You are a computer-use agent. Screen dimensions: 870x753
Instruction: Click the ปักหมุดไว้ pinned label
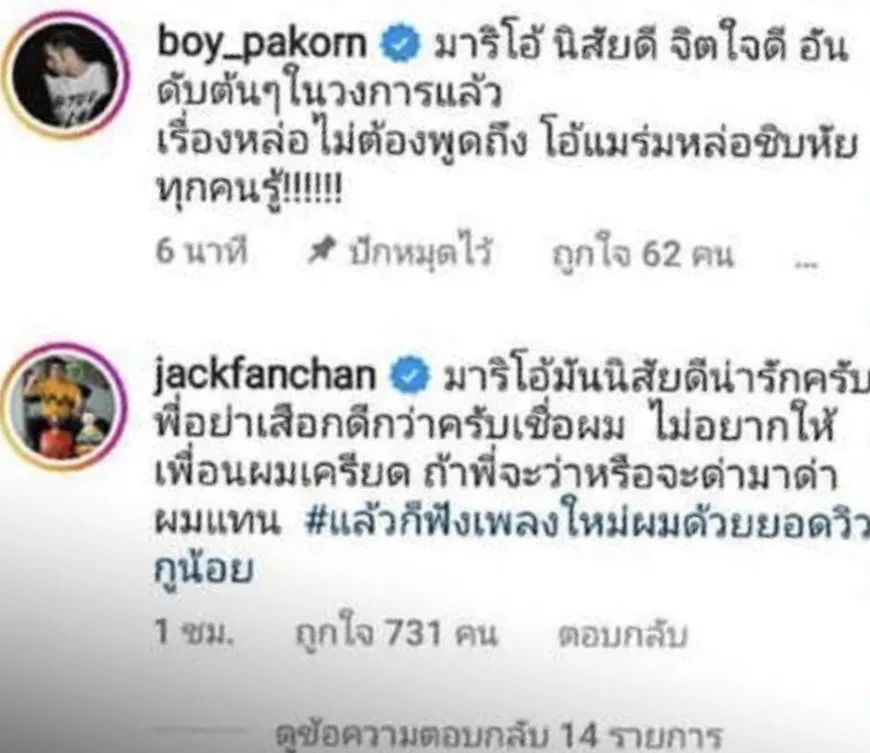(421, 252)
